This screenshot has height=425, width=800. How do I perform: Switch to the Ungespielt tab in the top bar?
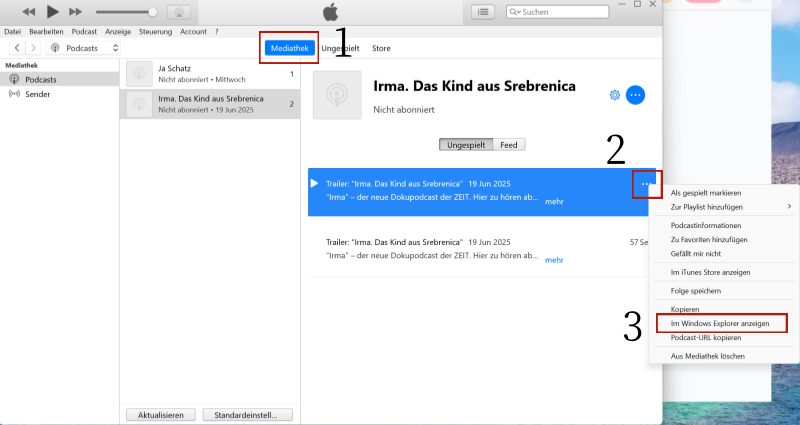[x=340, y=48]
